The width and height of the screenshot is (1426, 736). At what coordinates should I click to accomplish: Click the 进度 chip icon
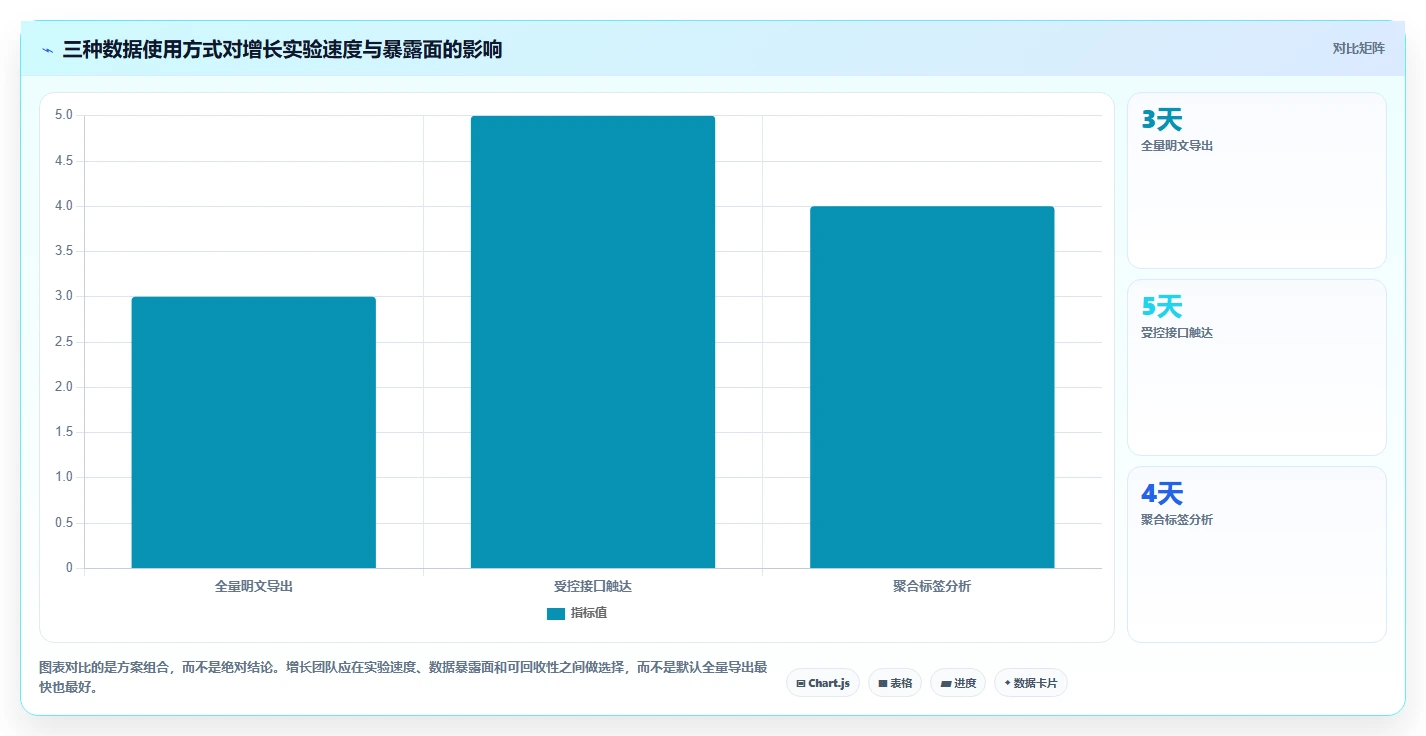pos(946,684)
